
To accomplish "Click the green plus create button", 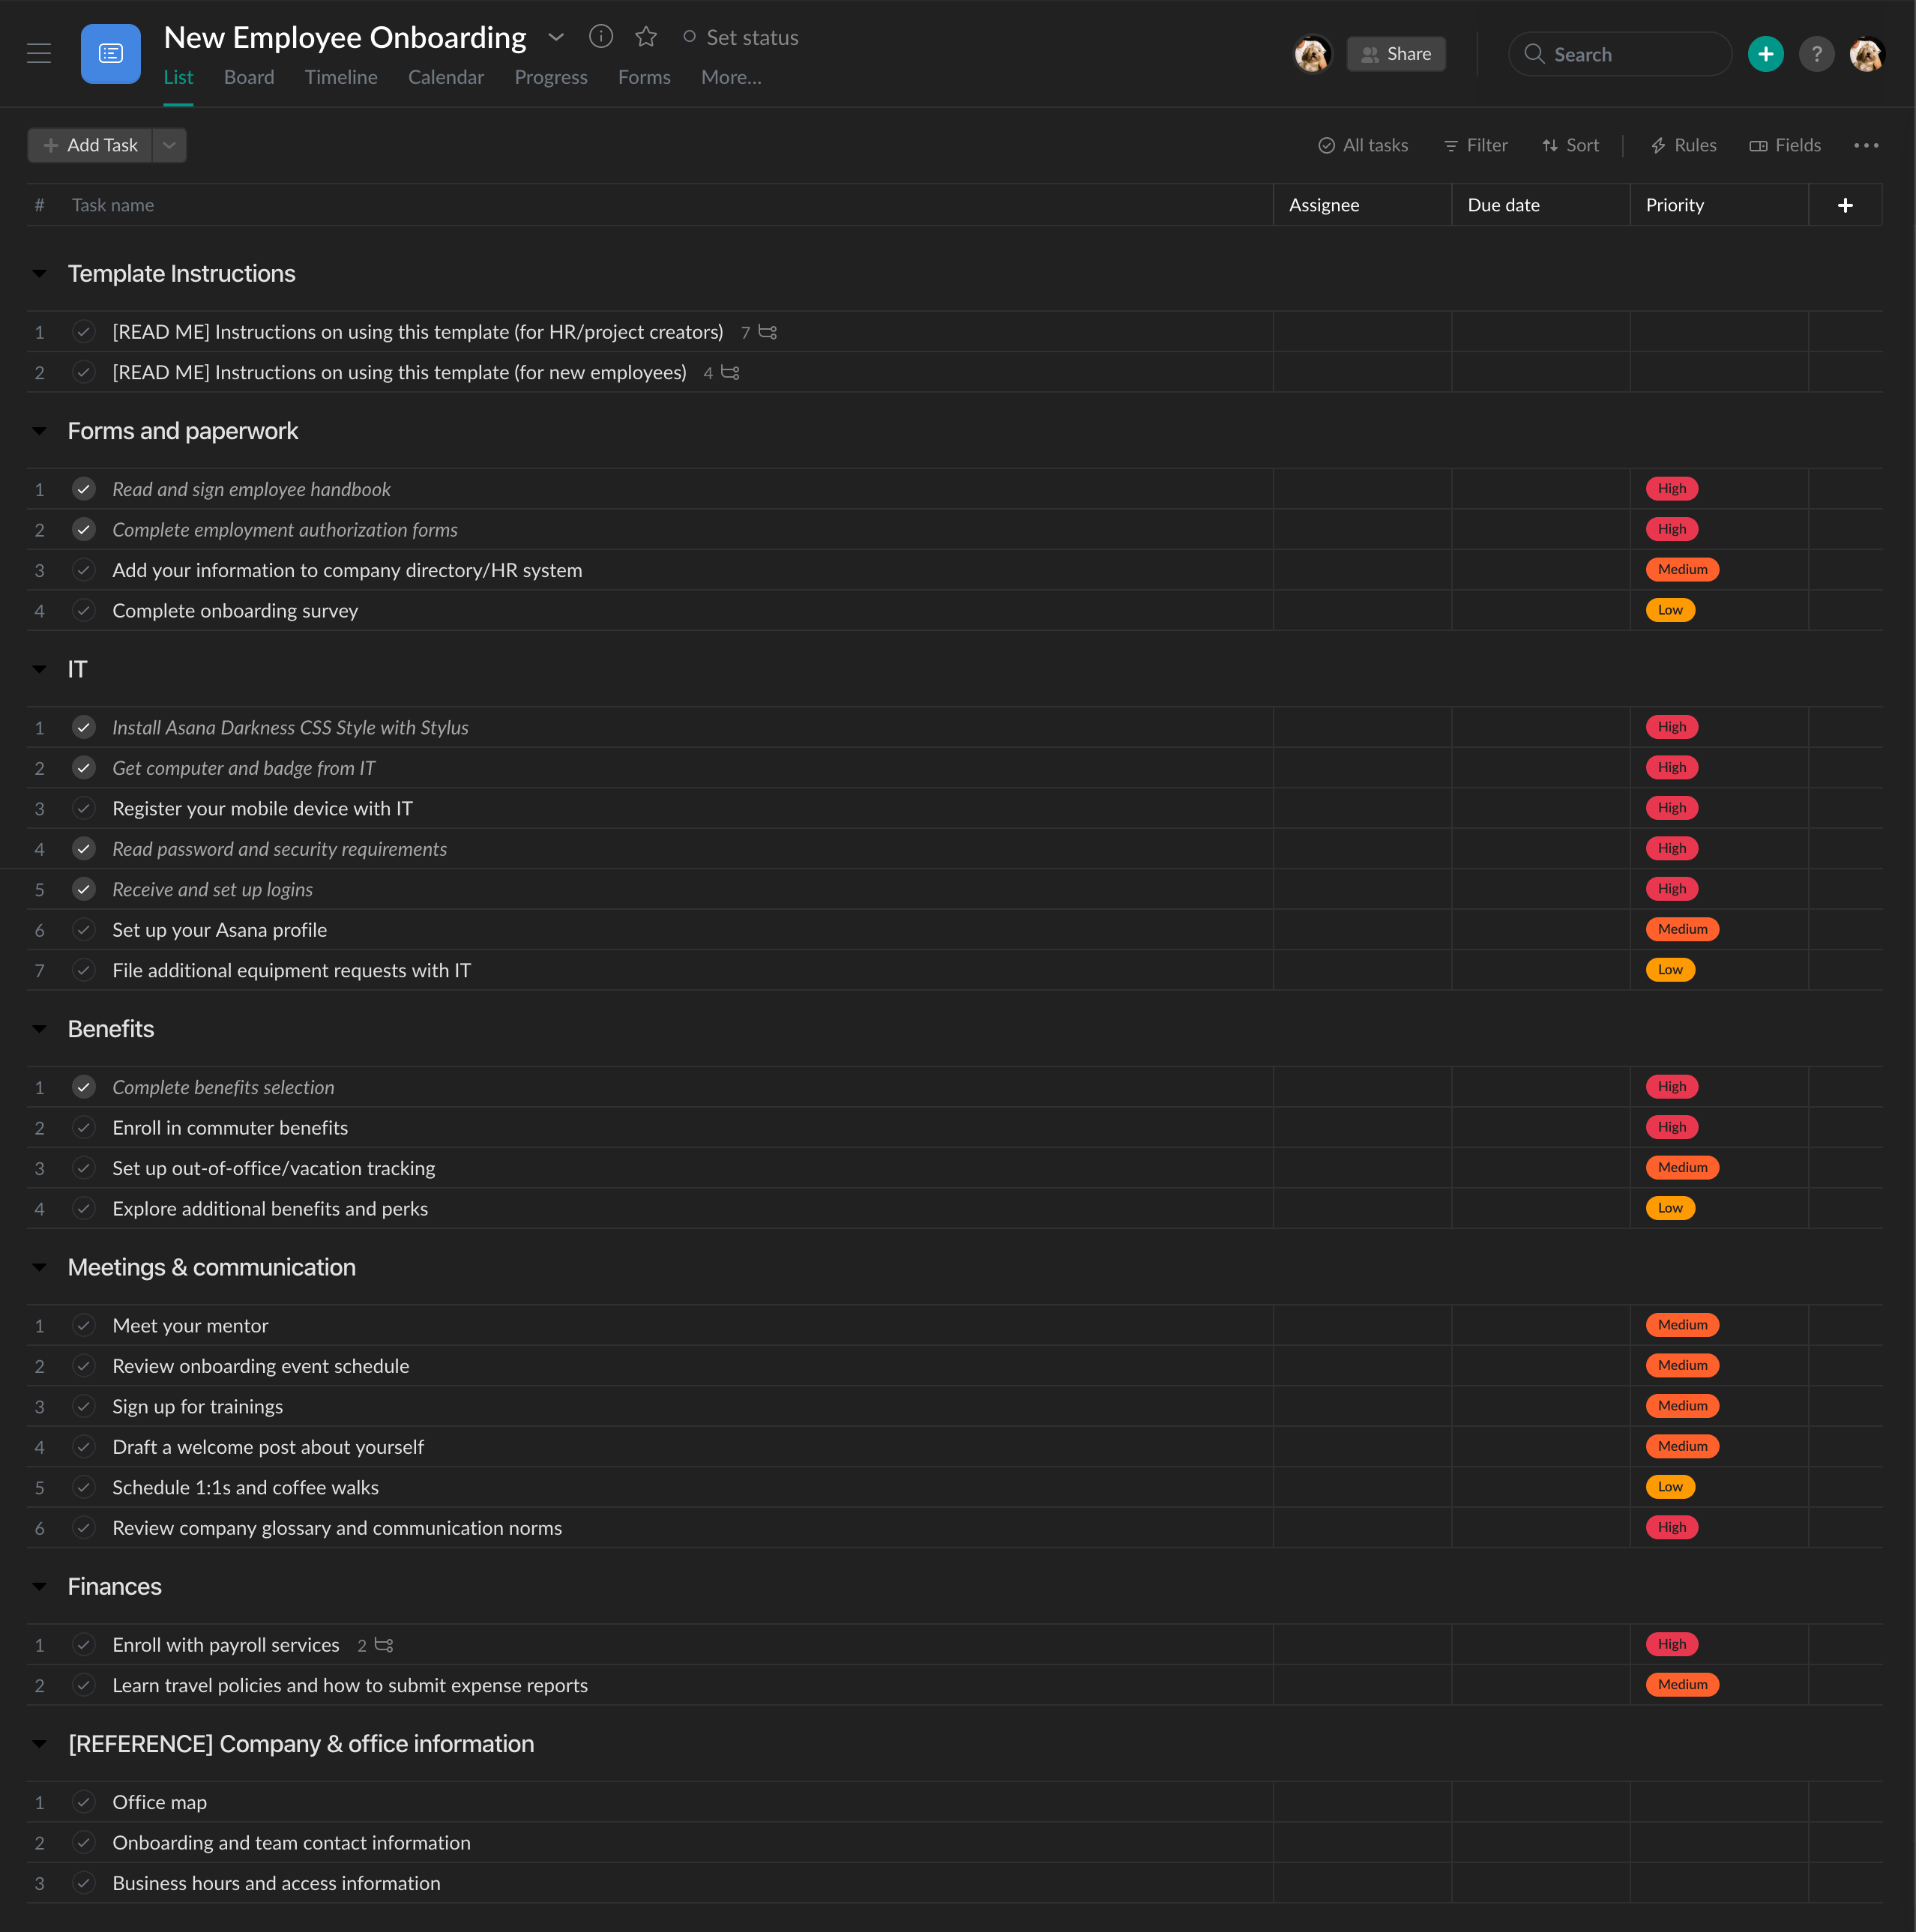I will pos(1765,54).
